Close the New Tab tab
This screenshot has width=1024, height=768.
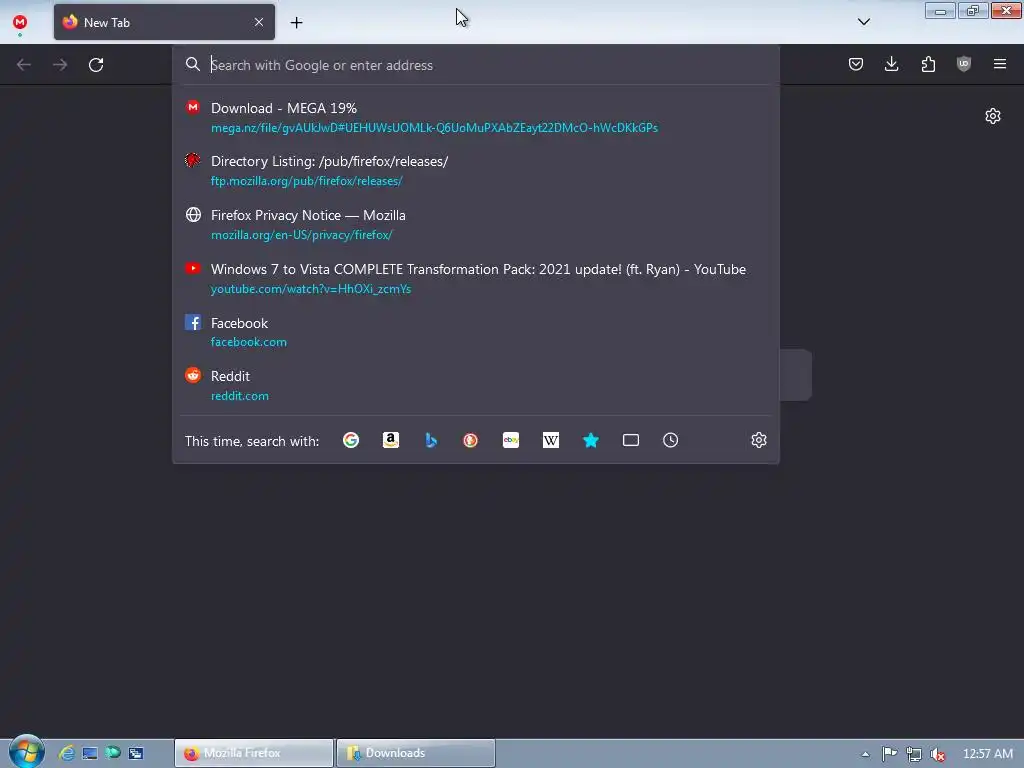pos(259,22)
